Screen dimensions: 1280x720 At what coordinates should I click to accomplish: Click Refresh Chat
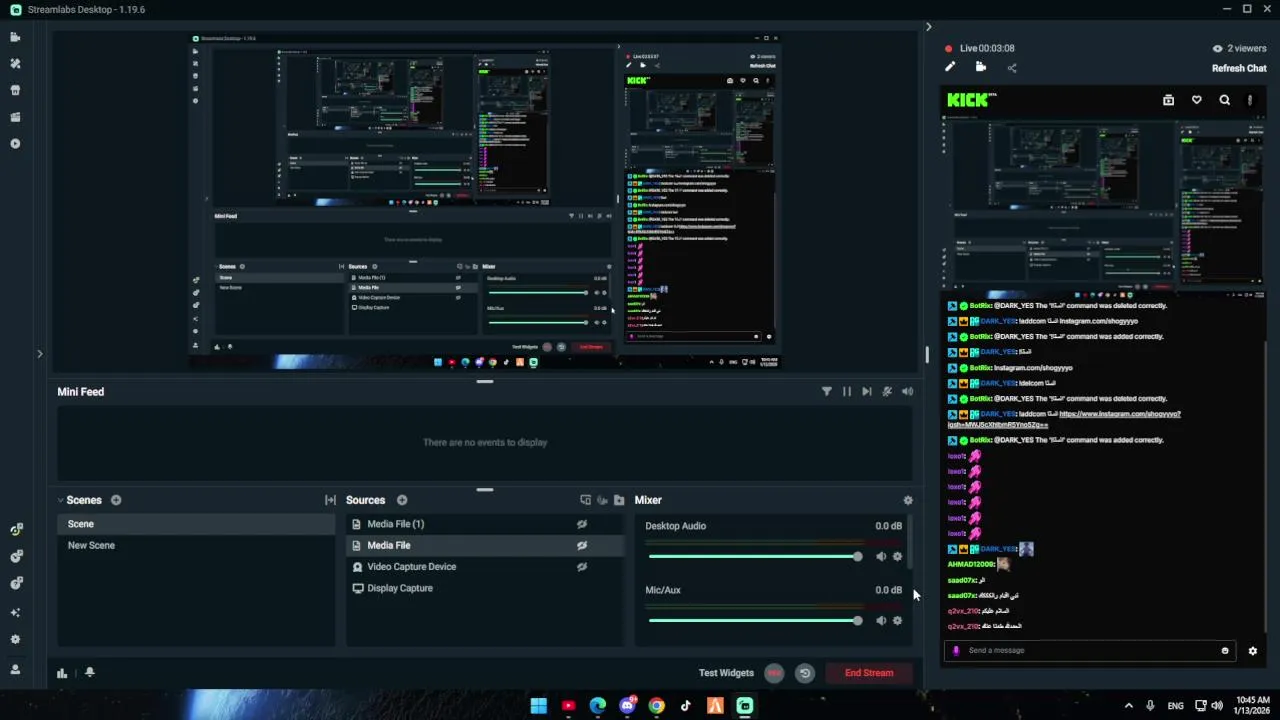[x=1239, y=68]
